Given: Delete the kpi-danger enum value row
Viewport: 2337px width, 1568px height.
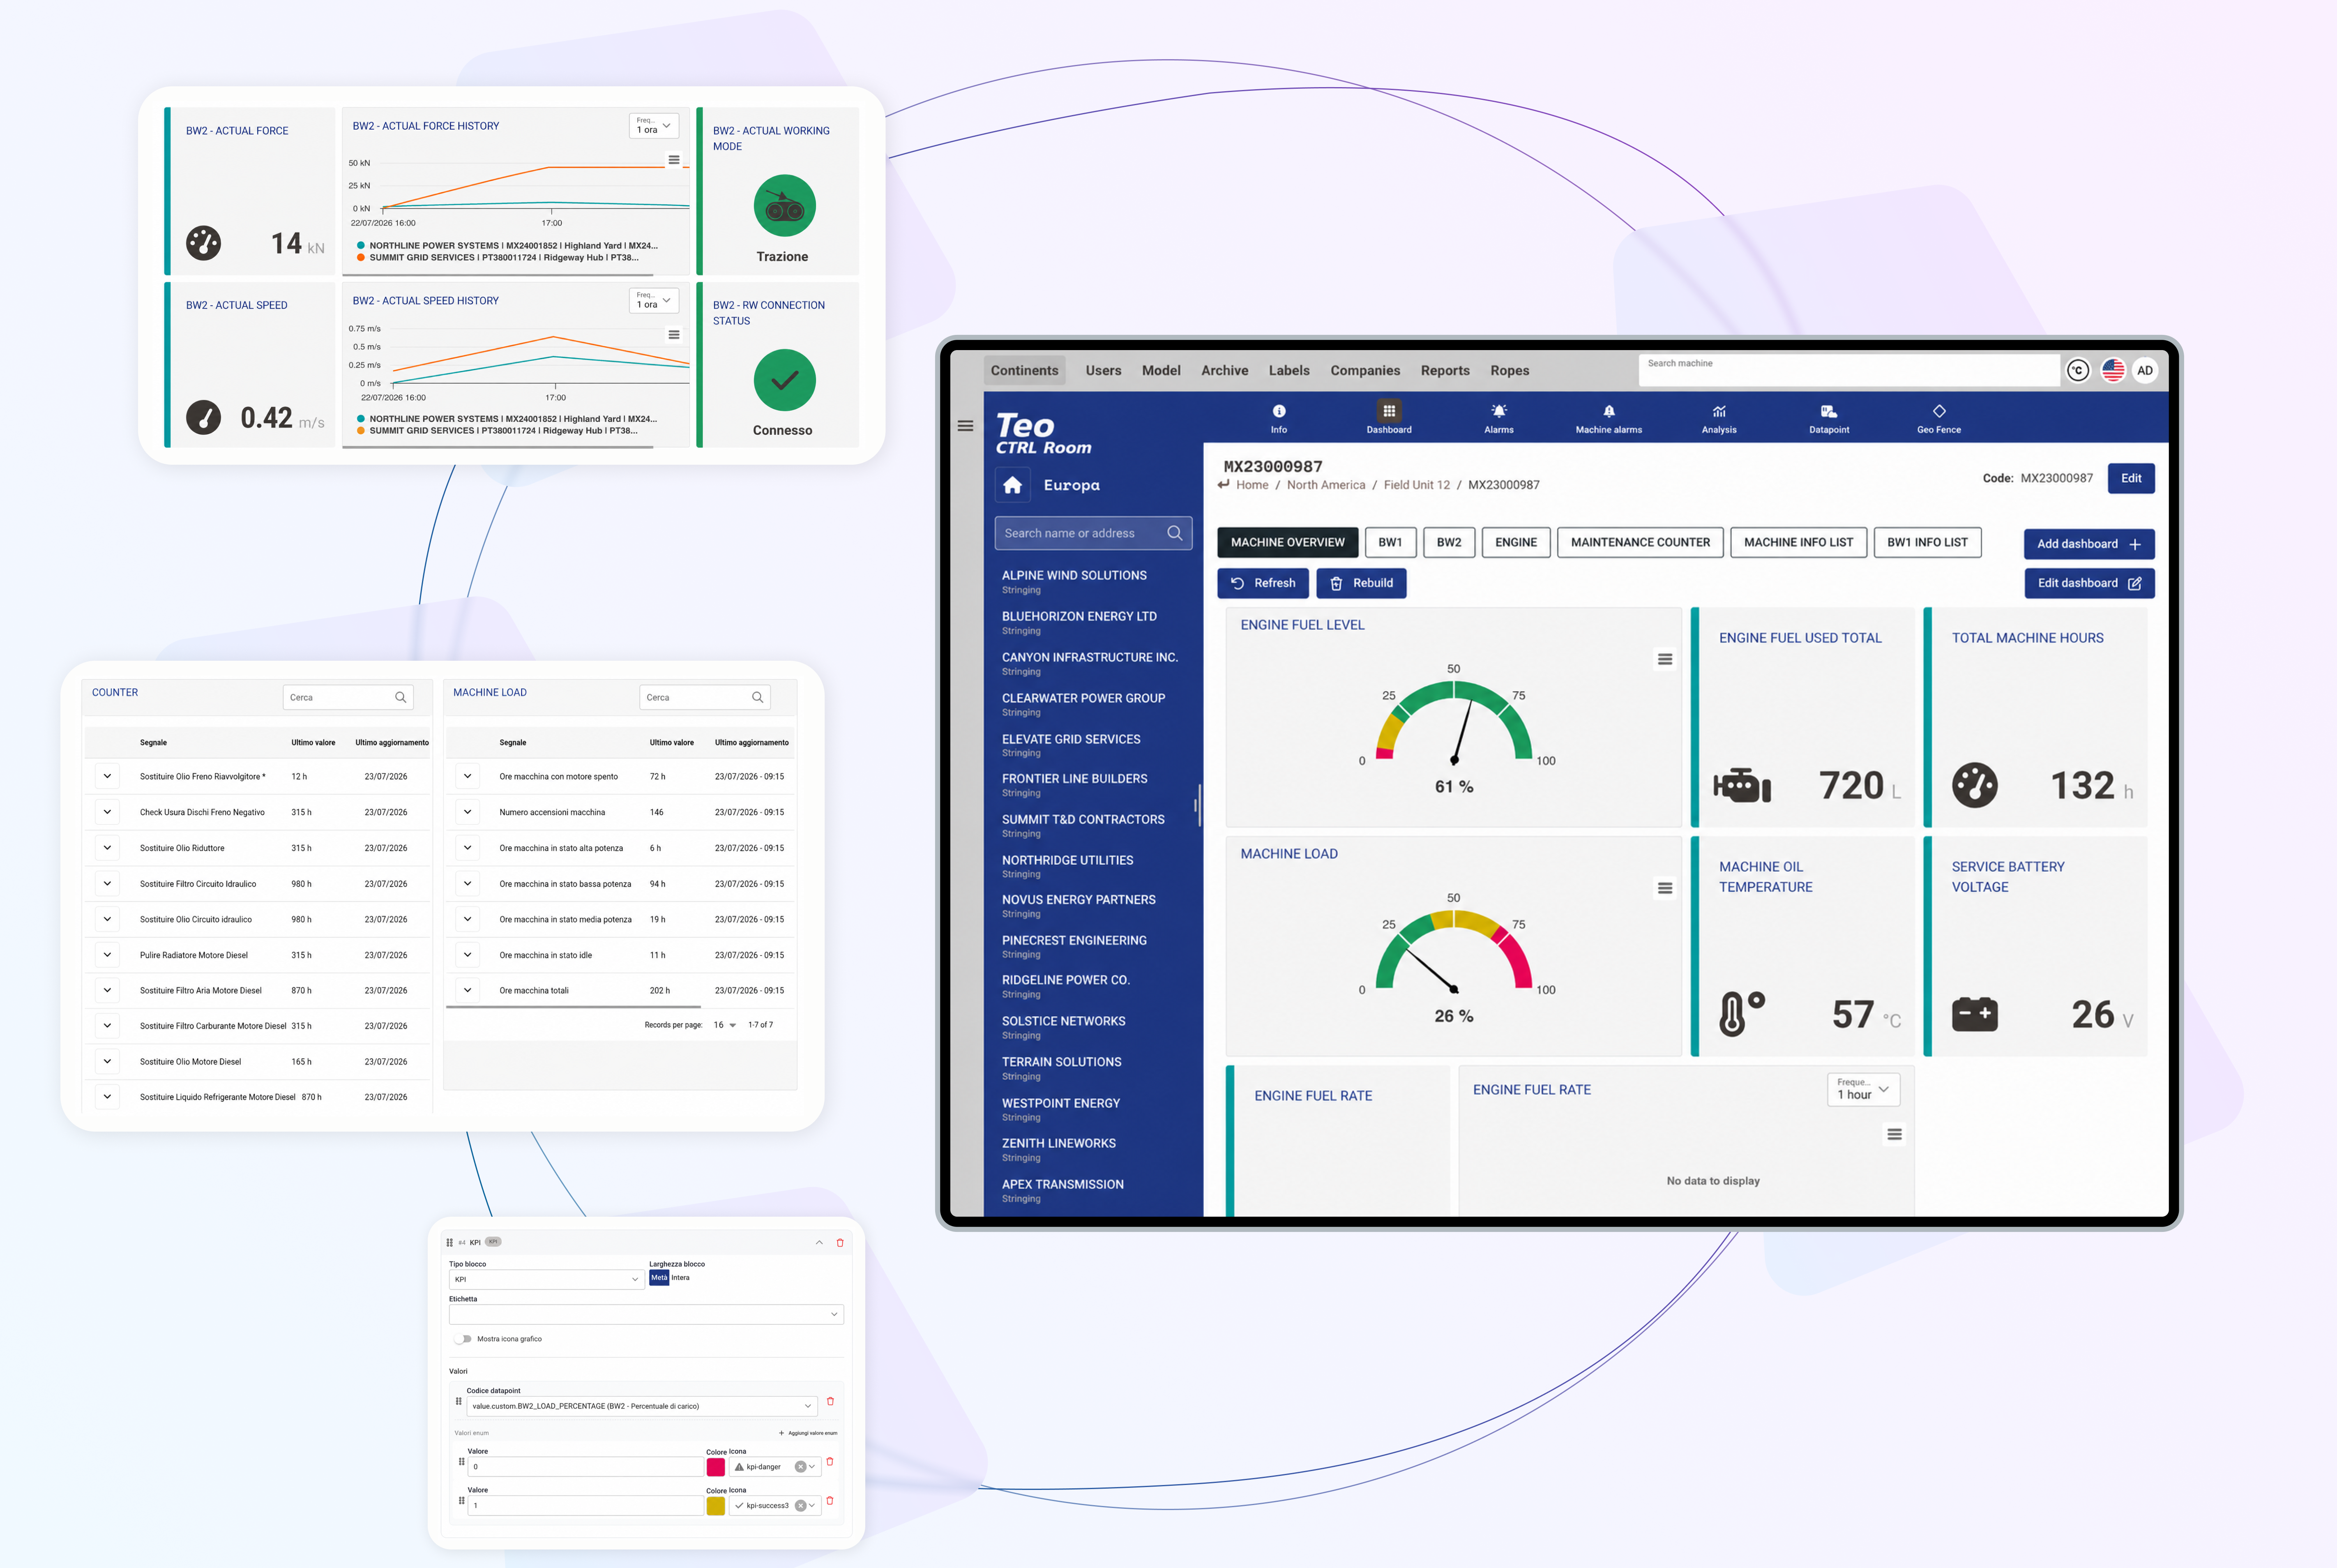Looking at the screenshot, I should [829, 1462].
